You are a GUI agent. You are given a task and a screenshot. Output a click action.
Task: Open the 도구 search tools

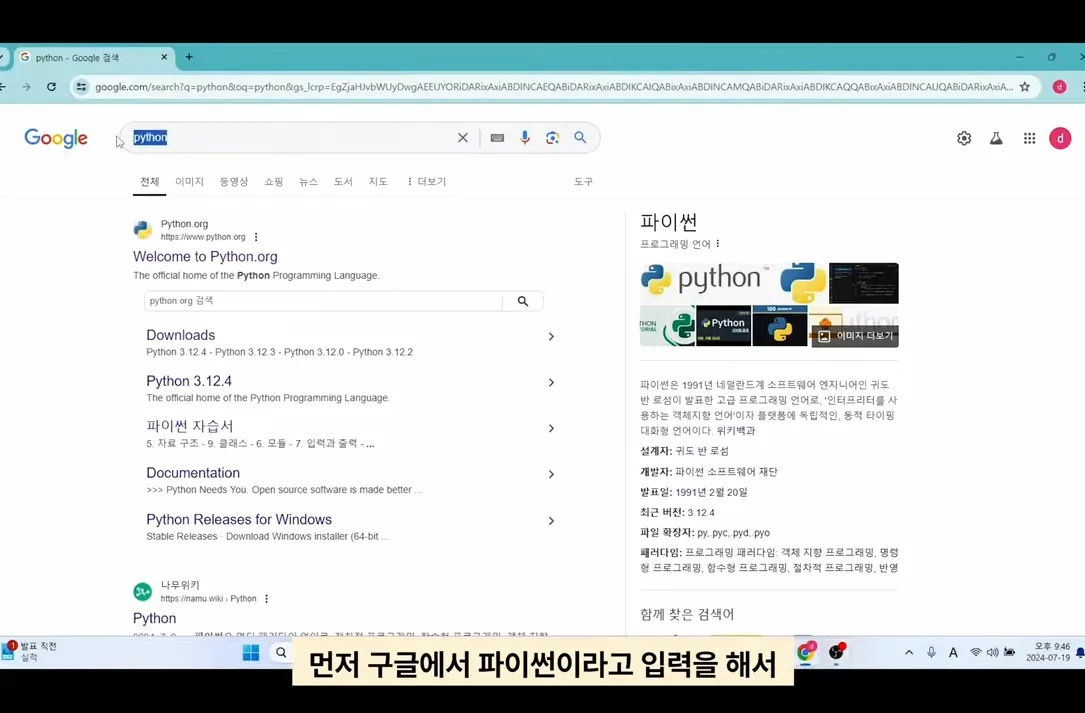[x=583, y=181]
